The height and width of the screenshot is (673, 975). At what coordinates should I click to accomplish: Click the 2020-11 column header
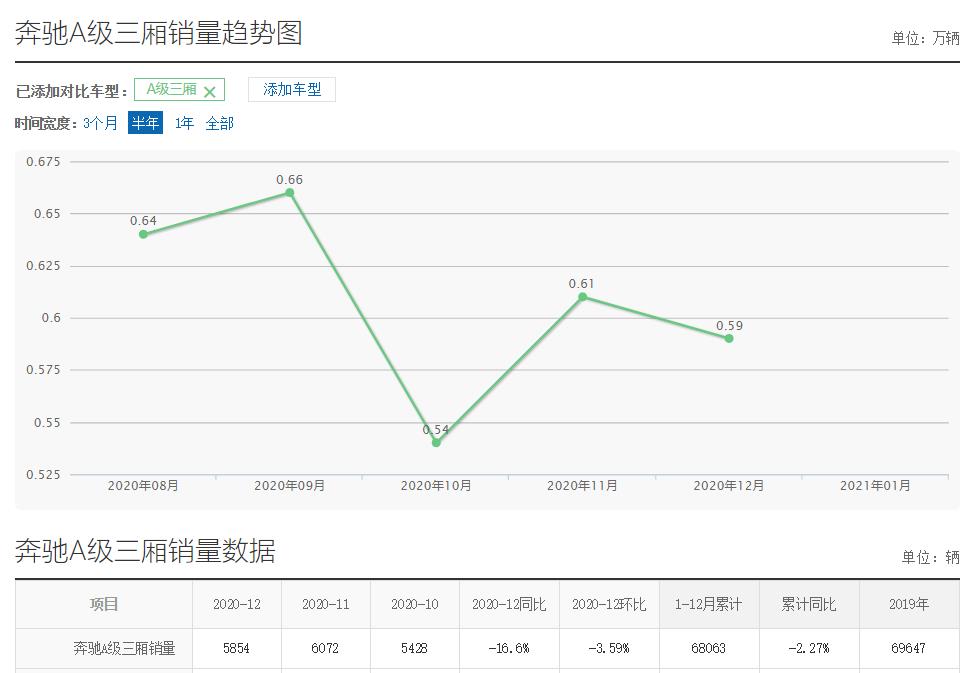326,604
